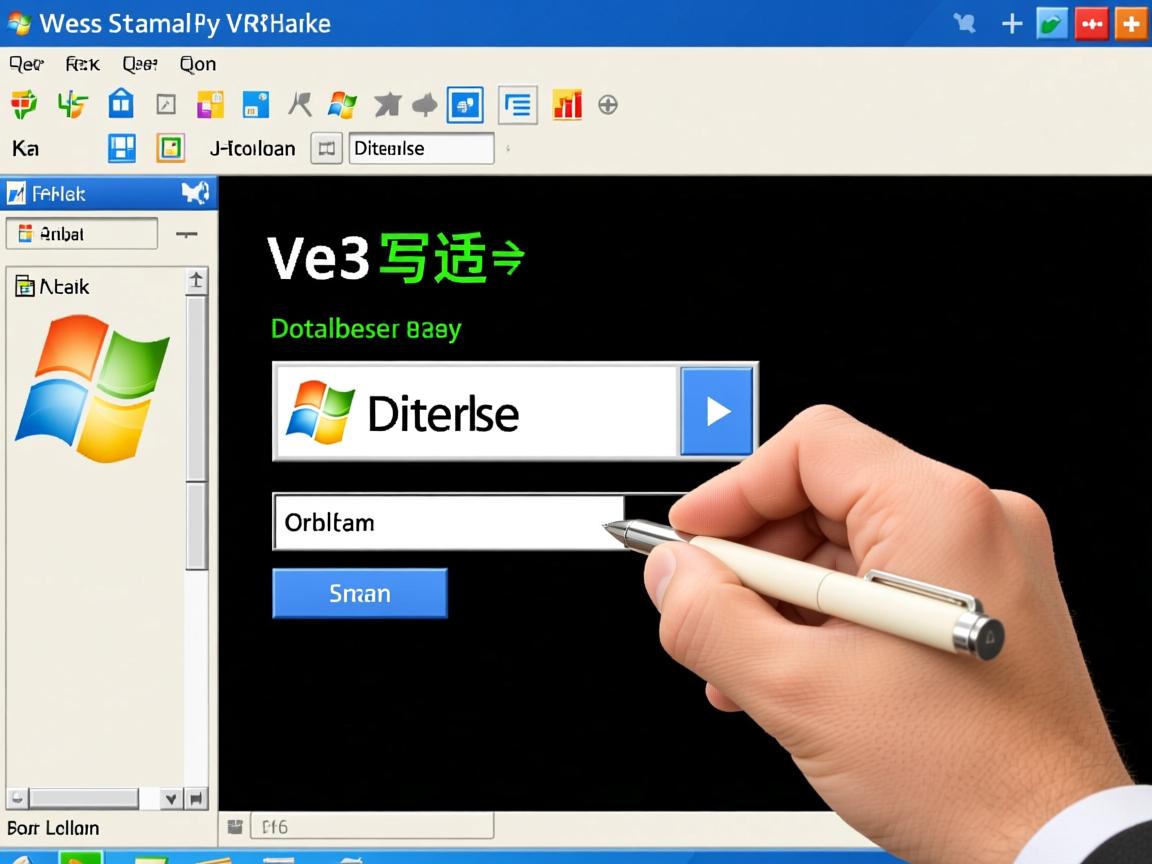Click the horizontal scrollbar under the side panel
Image resolution: width=1152 pixels, height=864 pixels.
(x=82, y=798)
